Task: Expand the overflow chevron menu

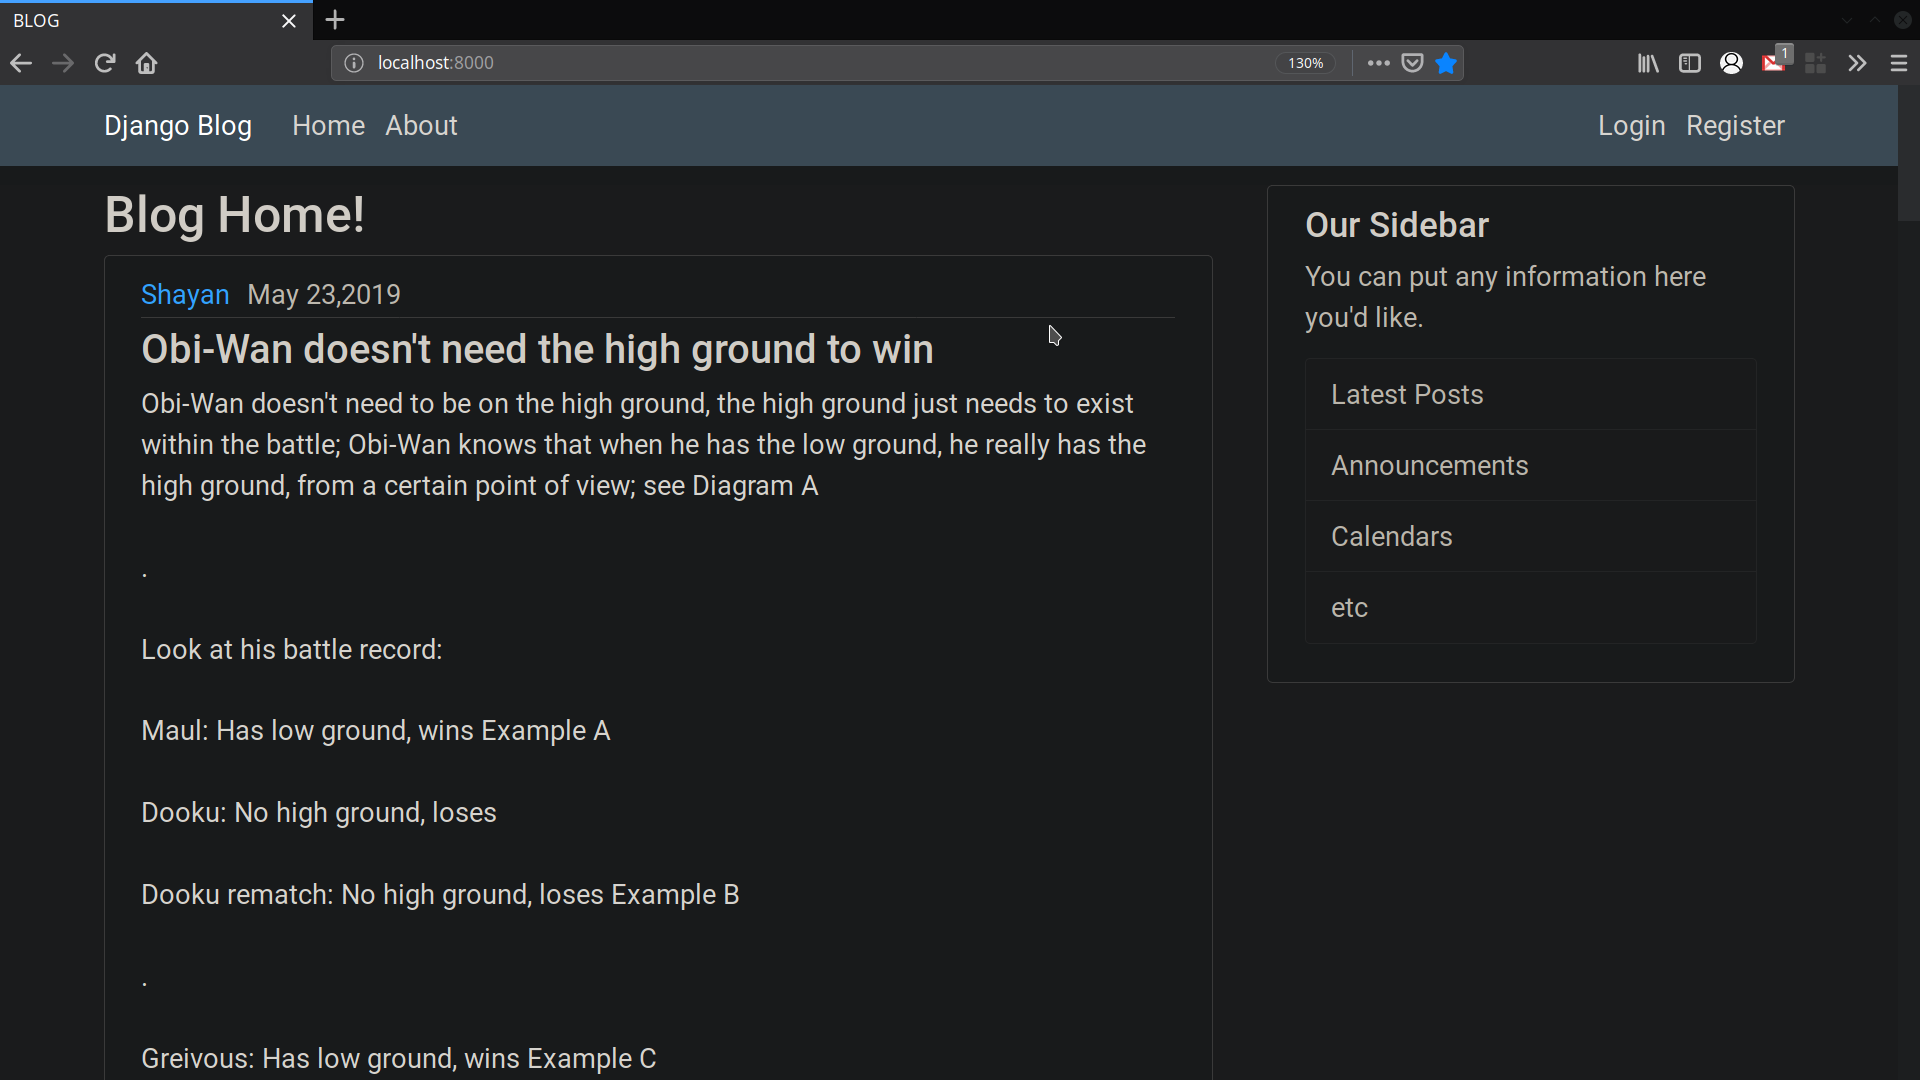Action: click(1857, 63)
